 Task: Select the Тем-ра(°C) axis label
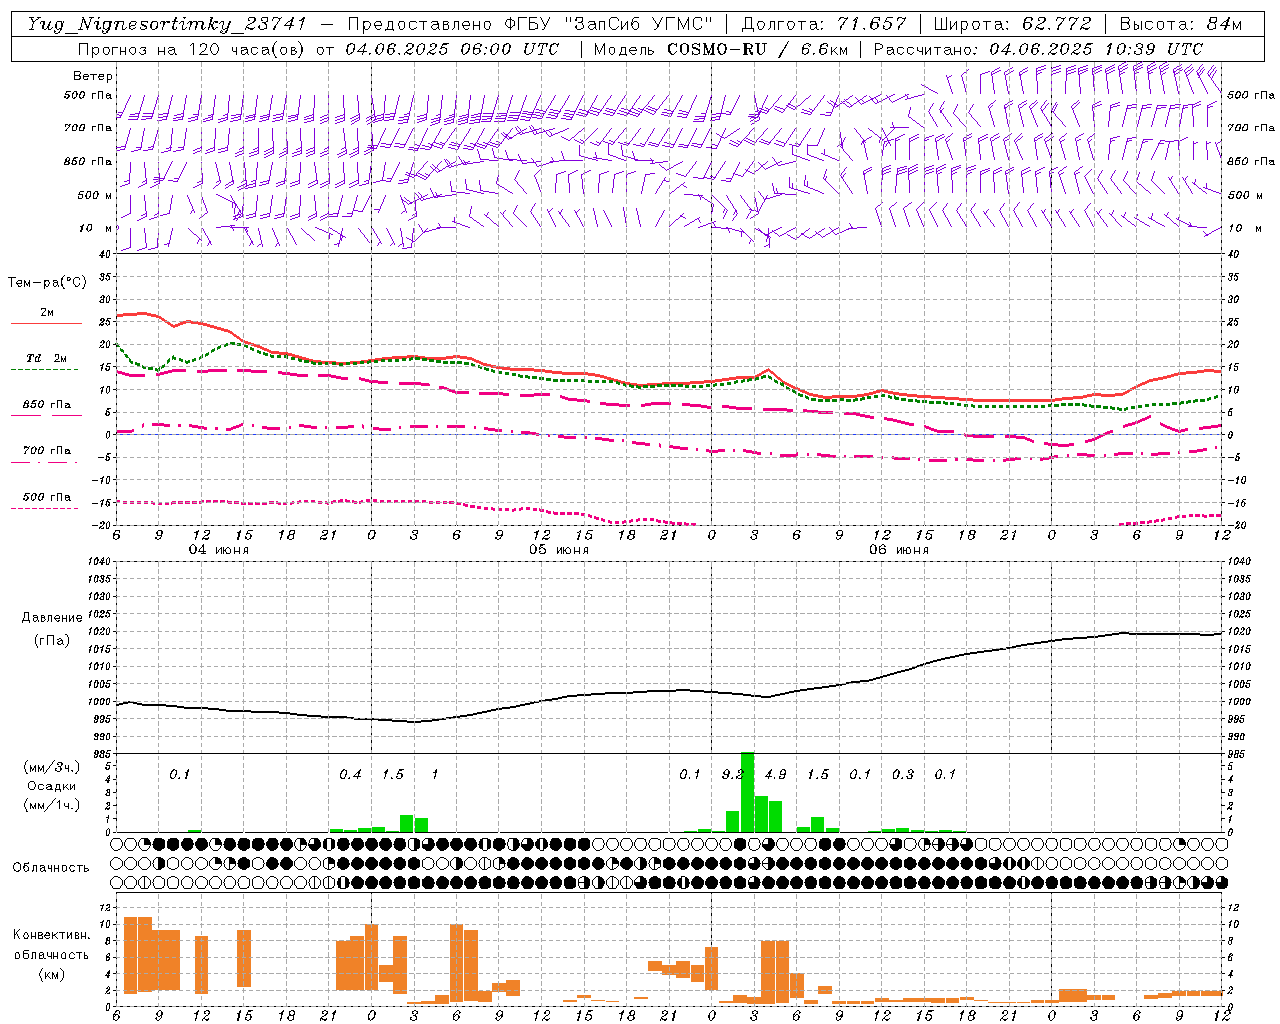[x=47, y=283]
